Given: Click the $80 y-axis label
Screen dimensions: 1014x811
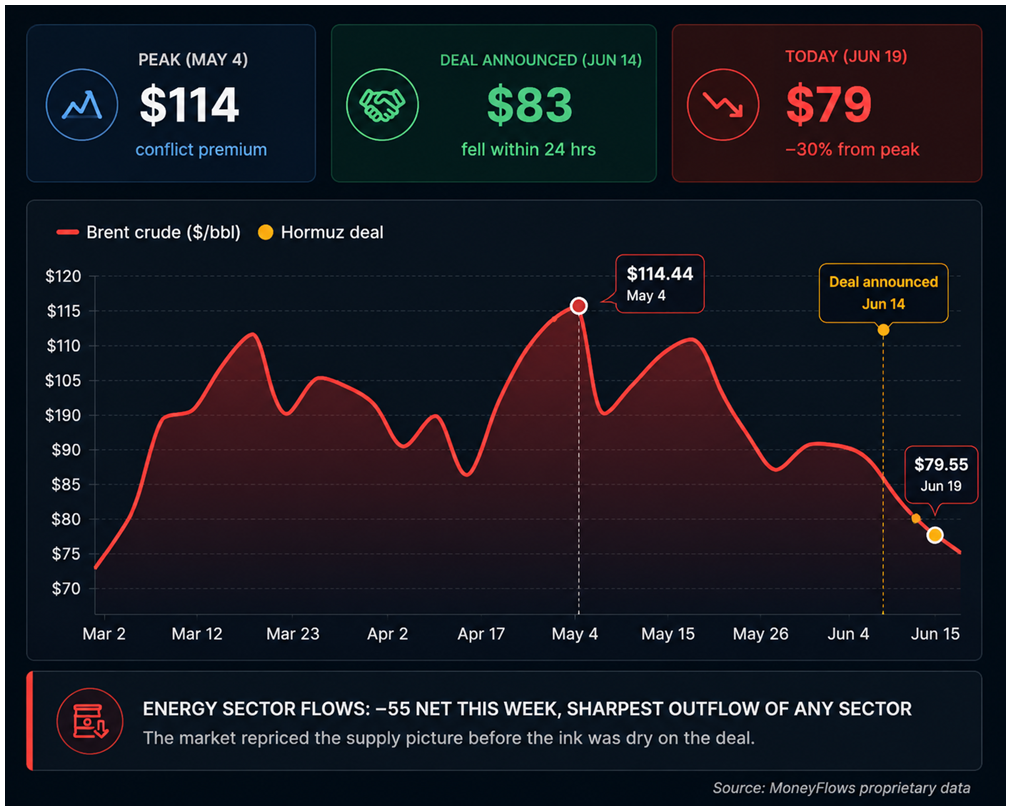Looking at the screenshot, I should (x=66, y=519).
